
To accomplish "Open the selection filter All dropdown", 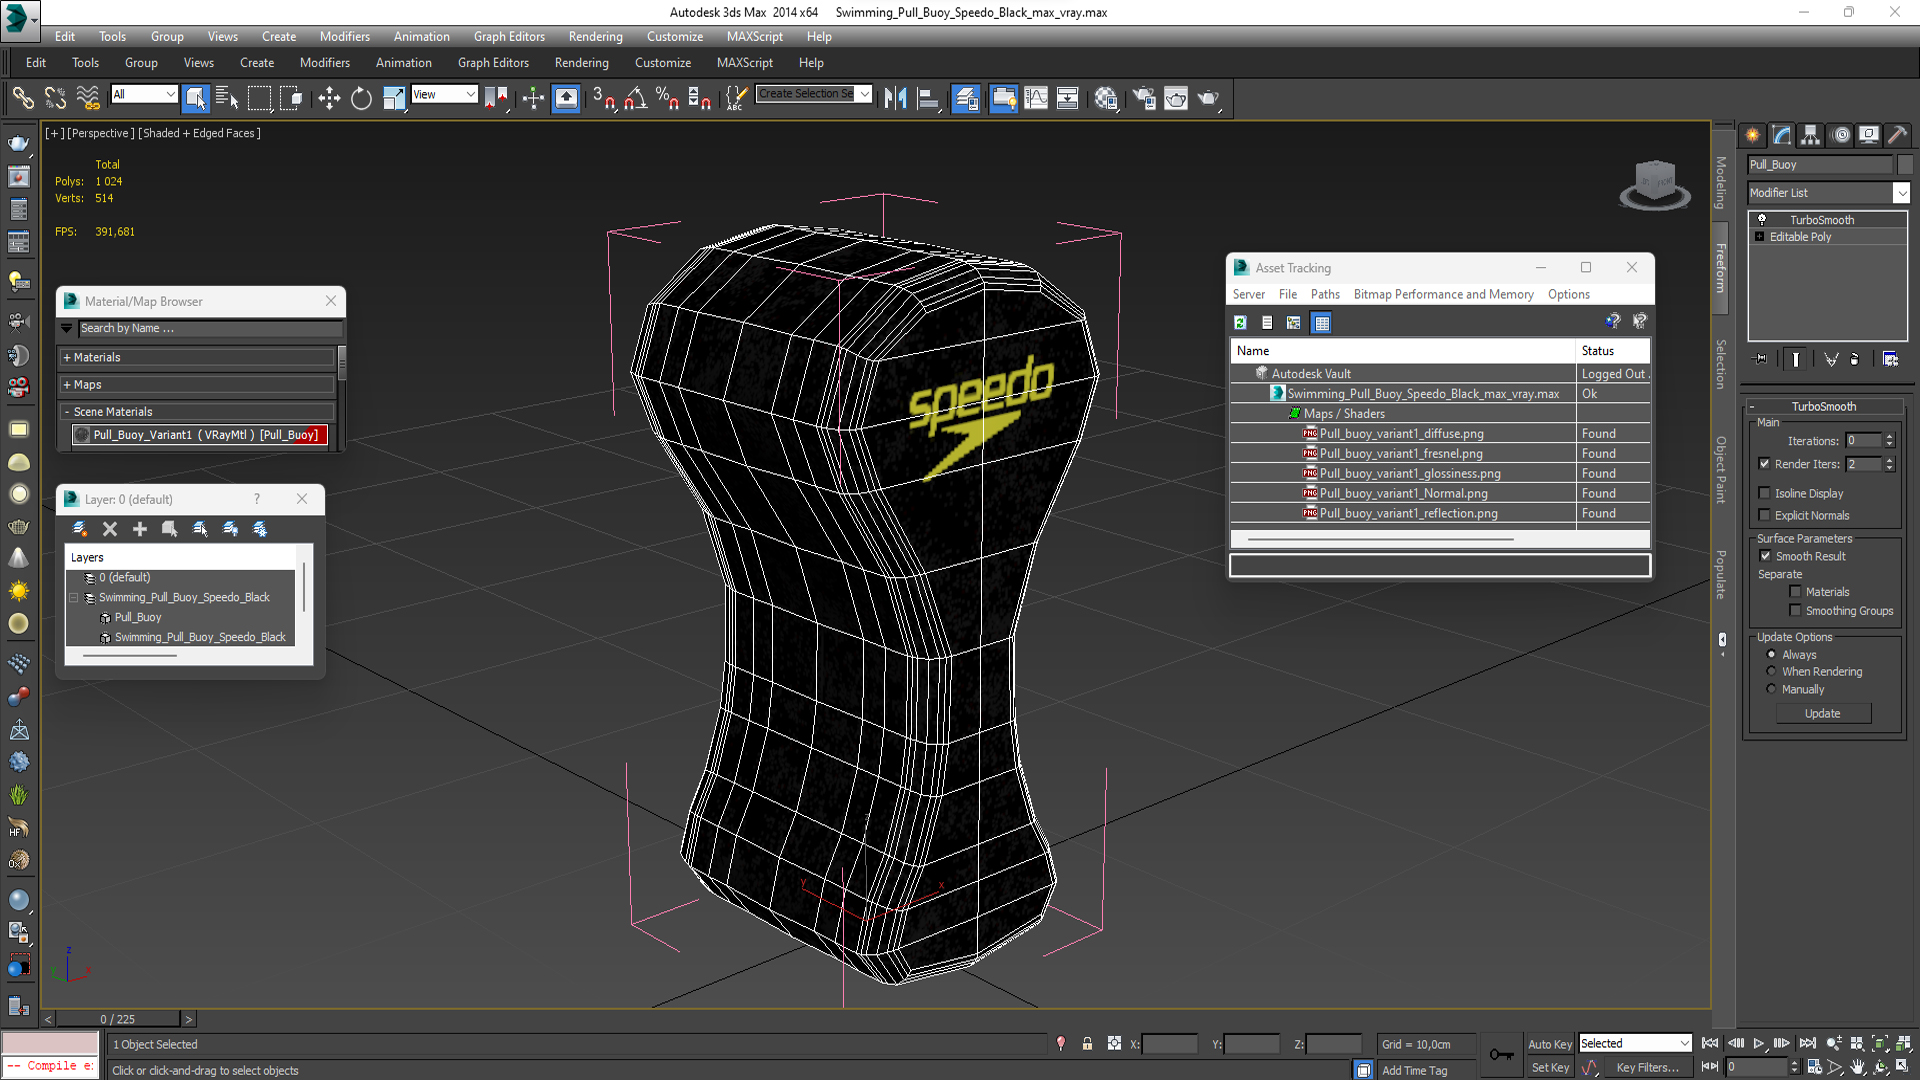I will (x=143, y=94).
